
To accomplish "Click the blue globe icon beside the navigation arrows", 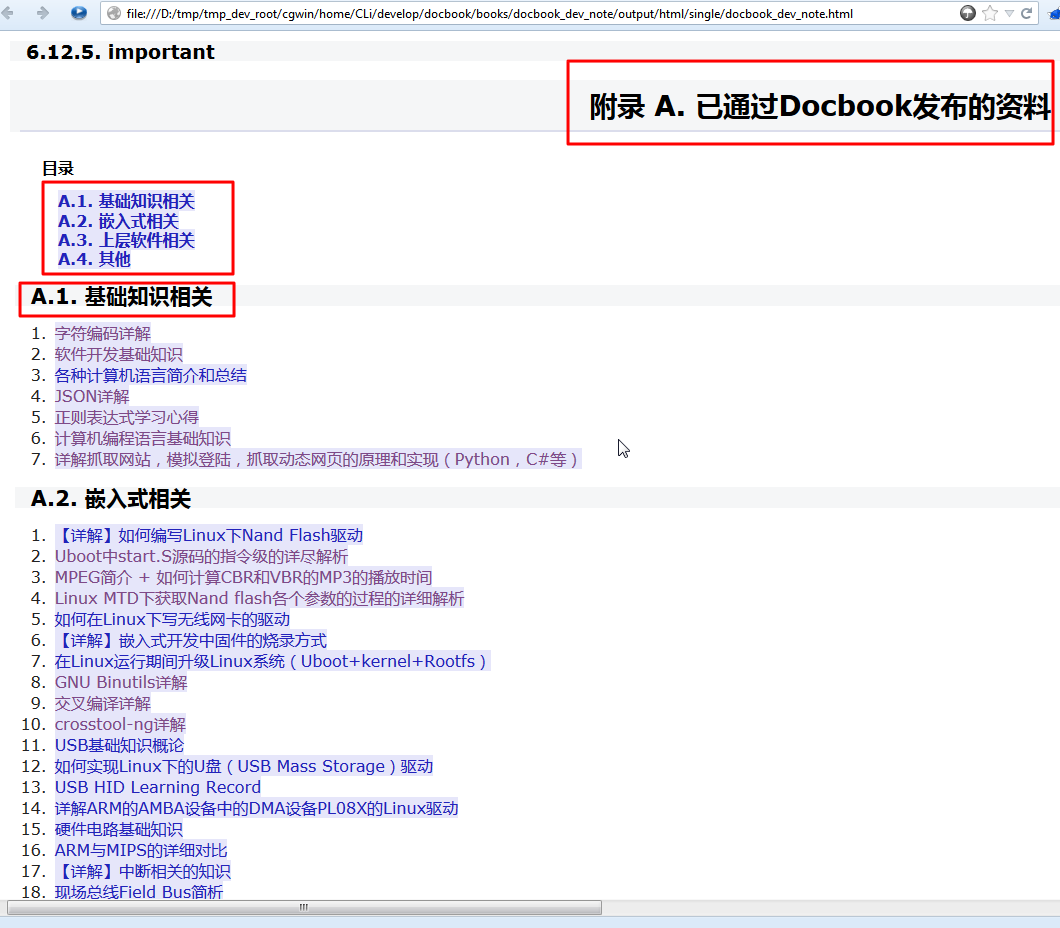I will [x=78, y=13].
